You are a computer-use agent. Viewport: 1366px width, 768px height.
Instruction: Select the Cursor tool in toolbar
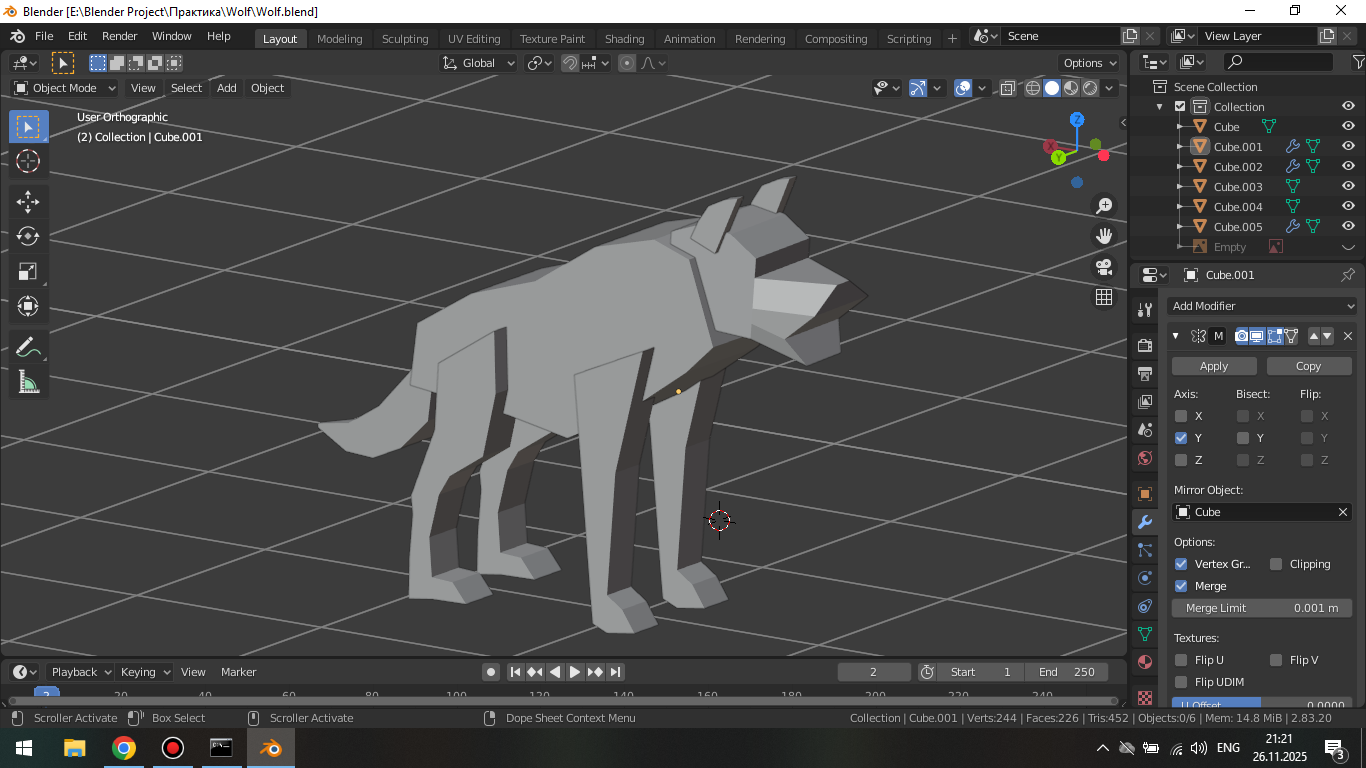point(28,161)
